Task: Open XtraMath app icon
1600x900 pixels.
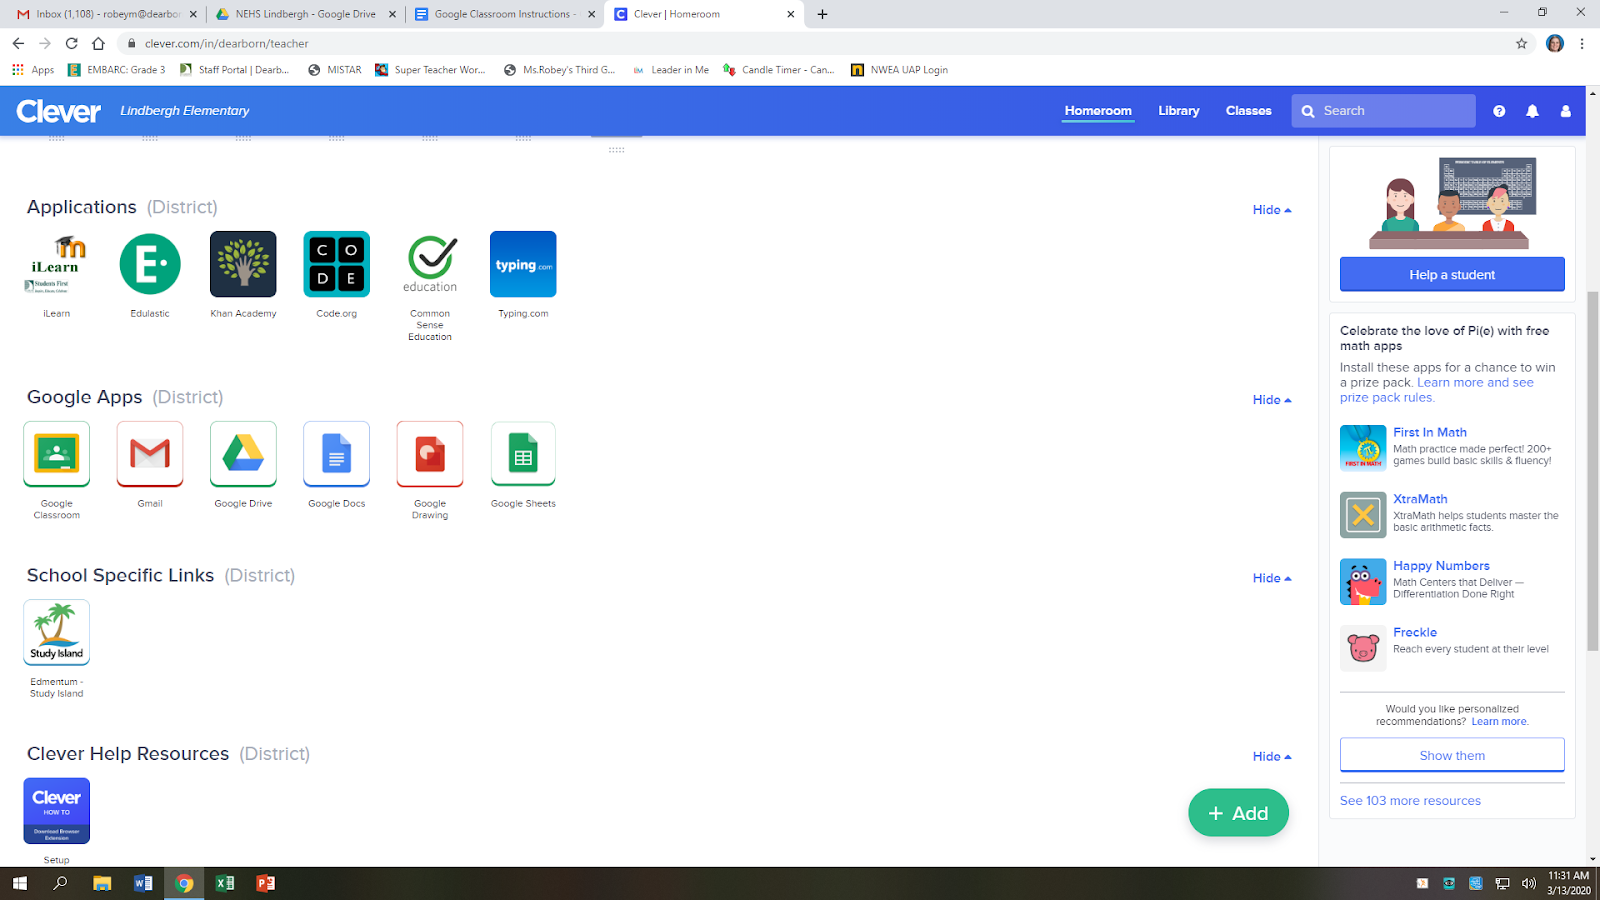Action: [x=1363, y=515]
